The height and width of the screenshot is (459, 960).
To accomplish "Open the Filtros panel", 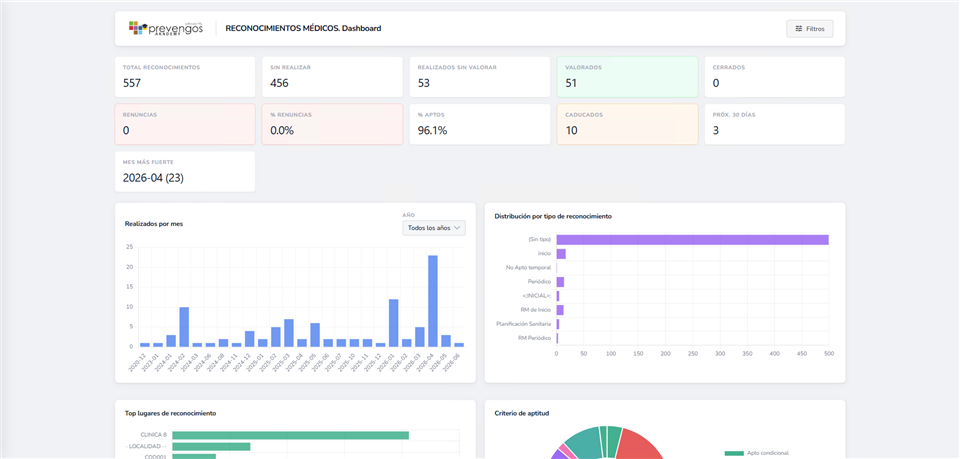I will (x=809, y=29).
